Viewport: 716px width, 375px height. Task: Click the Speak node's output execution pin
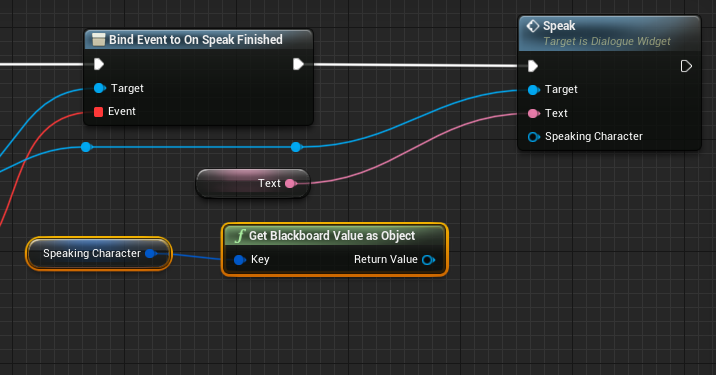click(x=686, y=66)
